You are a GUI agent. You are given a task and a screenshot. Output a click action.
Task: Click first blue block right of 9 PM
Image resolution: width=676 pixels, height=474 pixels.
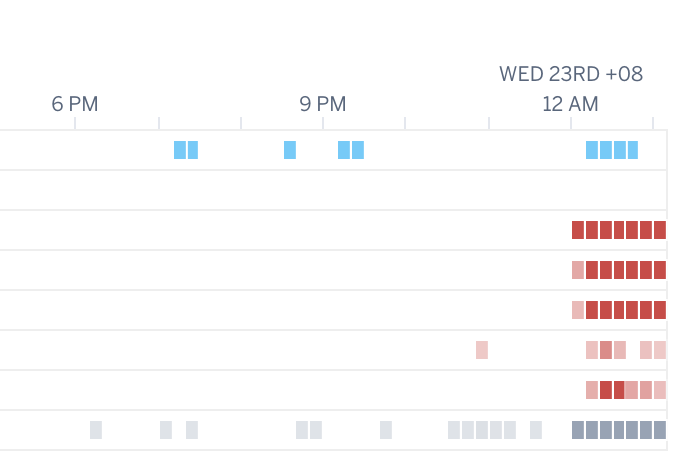344,150
